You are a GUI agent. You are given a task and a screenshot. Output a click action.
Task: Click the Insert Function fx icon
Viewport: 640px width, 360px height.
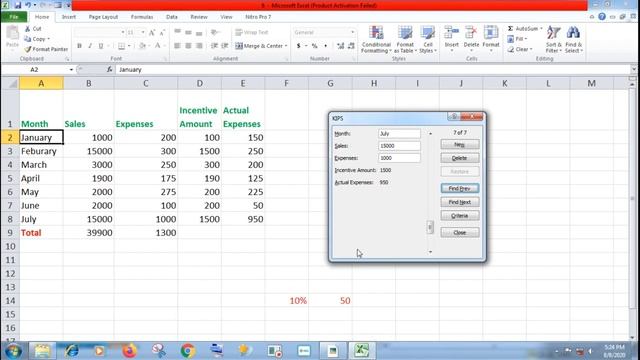(x=109, y=69)
